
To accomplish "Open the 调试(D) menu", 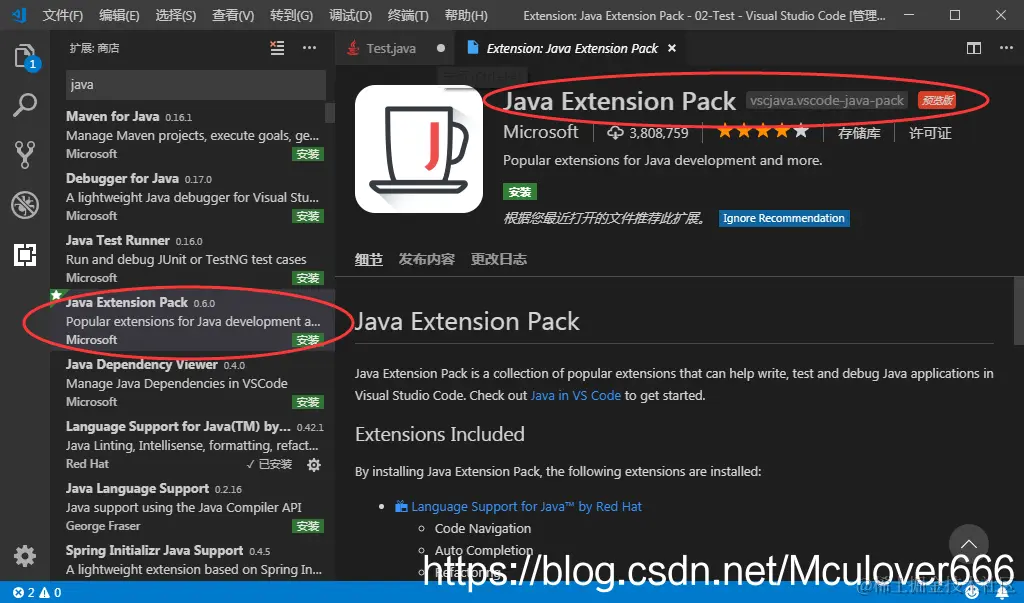I will click(351, 15).
